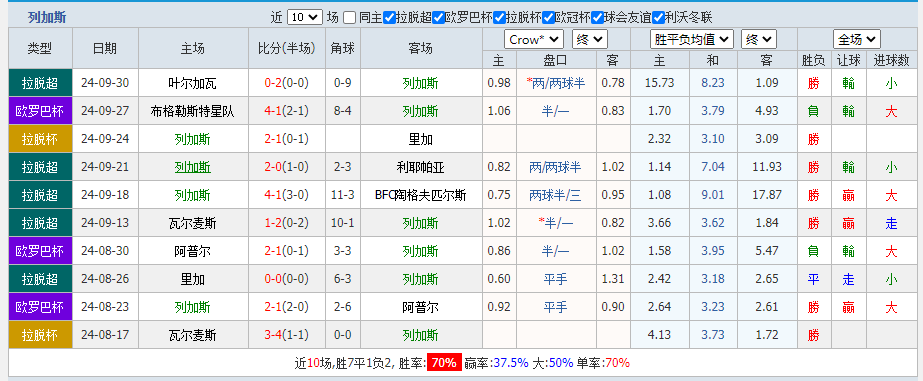Click 布格勒斯特星队 team name

(x=192, y=111)
